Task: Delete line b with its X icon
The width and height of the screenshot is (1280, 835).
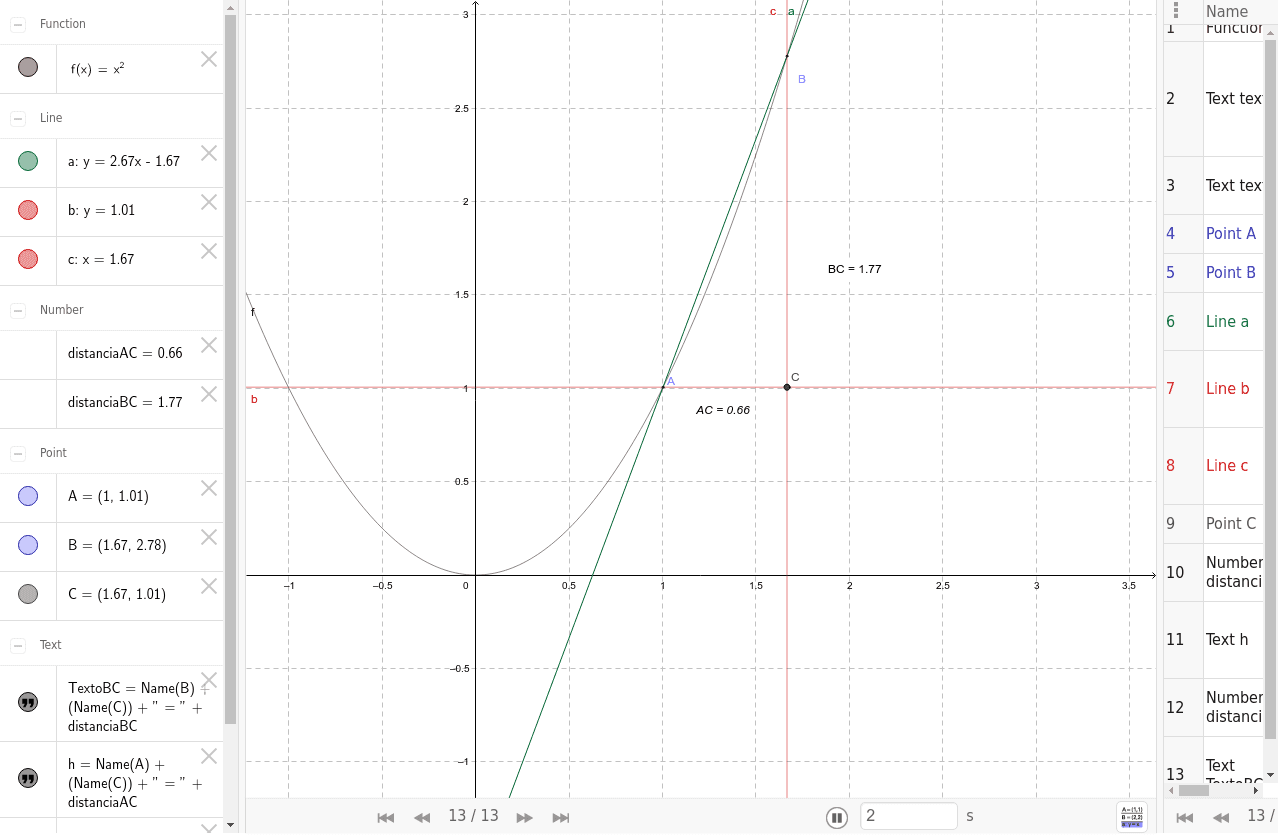Action: [x=209, y=202]
